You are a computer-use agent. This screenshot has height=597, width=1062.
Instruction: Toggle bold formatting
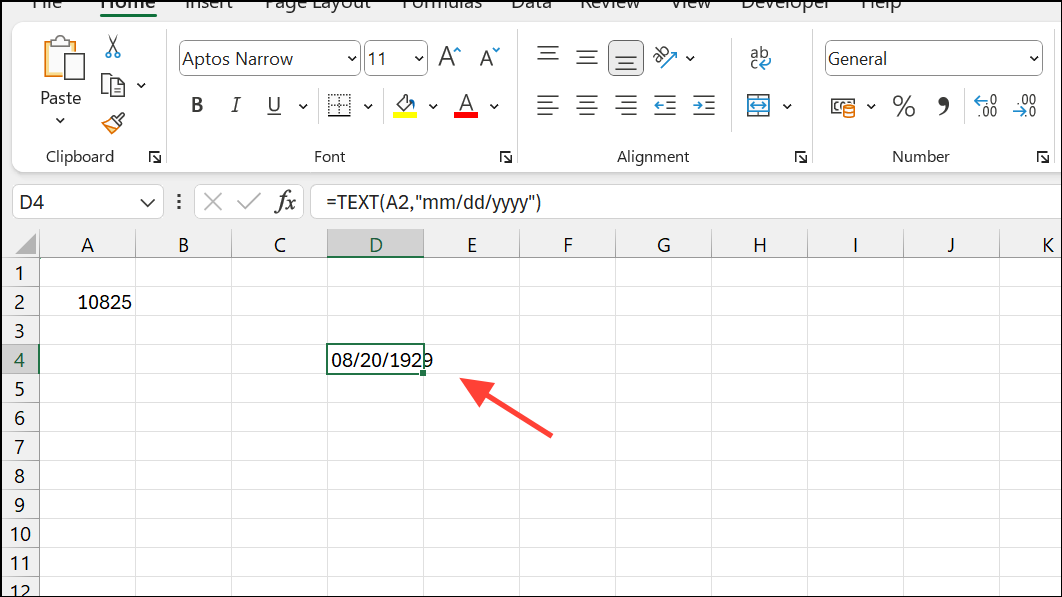[x=197, y=105]
